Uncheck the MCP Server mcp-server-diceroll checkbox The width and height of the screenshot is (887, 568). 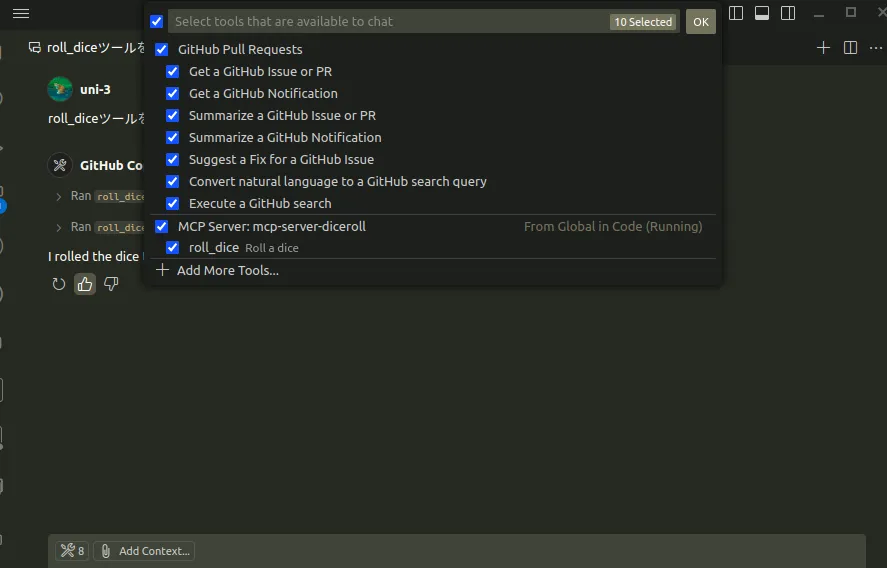(161, 226)
